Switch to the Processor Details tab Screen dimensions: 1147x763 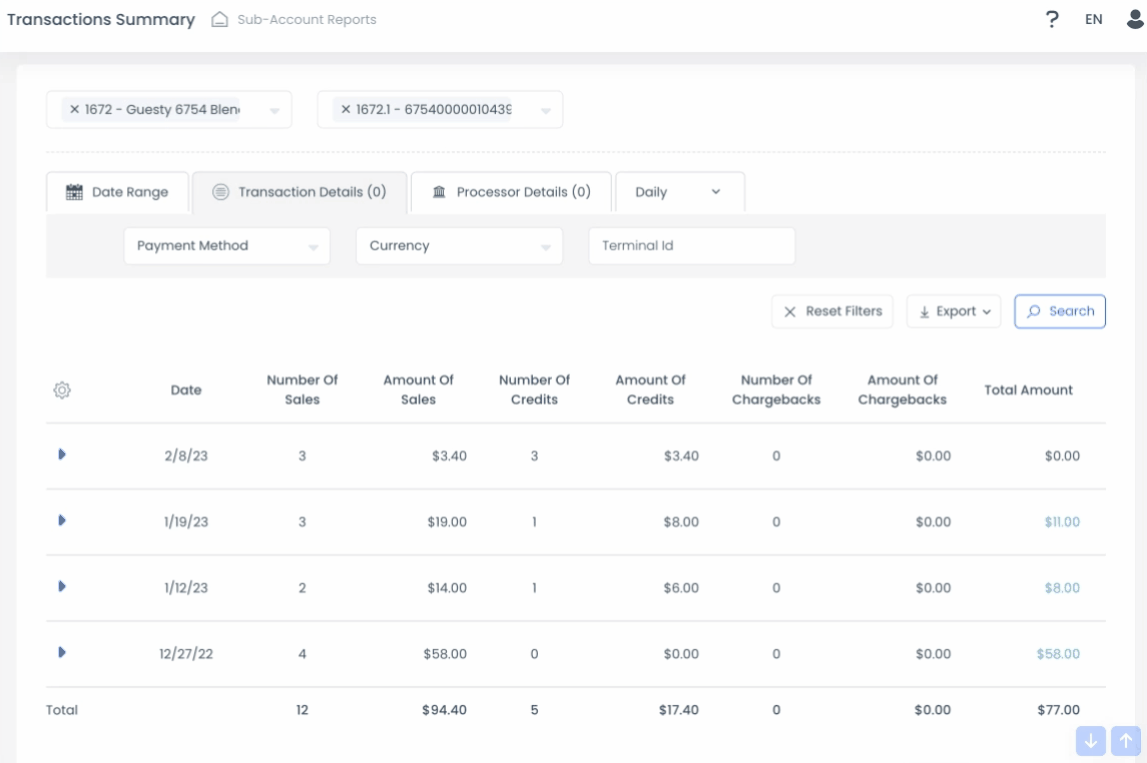click(511, 192)
